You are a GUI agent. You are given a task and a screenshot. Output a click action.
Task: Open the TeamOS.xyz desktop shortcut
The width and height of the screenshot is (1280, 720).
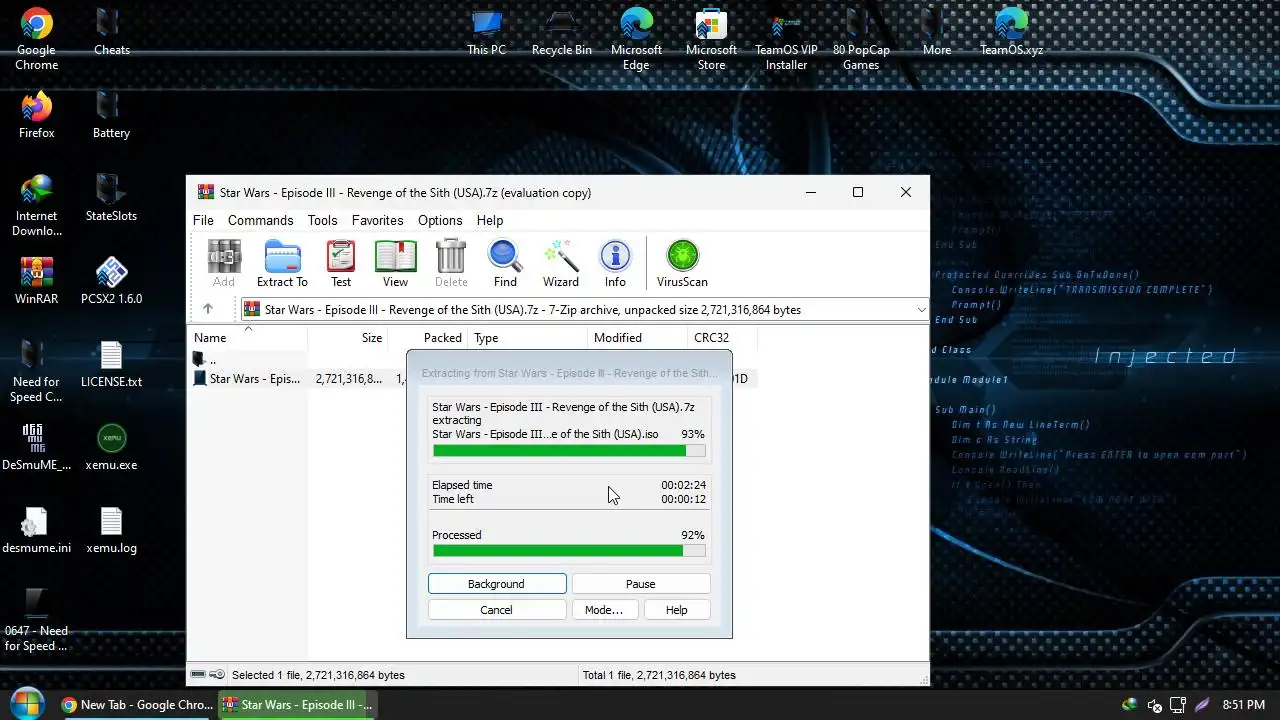[x=1011, y=32]
